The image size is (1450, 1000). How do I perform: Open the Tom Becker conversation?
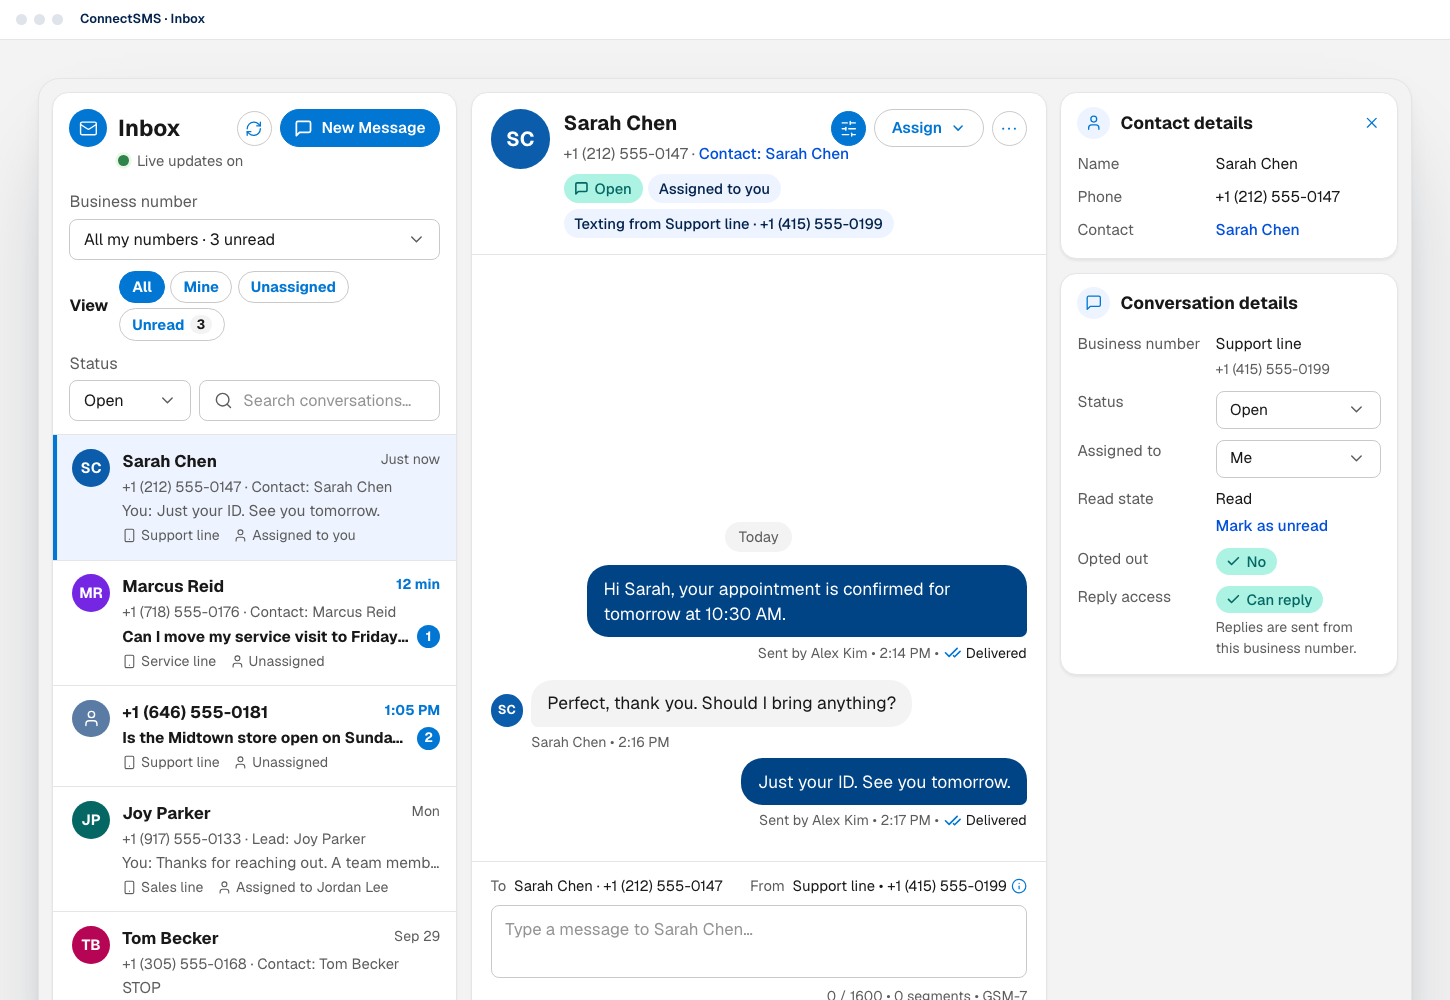point(255,956)
